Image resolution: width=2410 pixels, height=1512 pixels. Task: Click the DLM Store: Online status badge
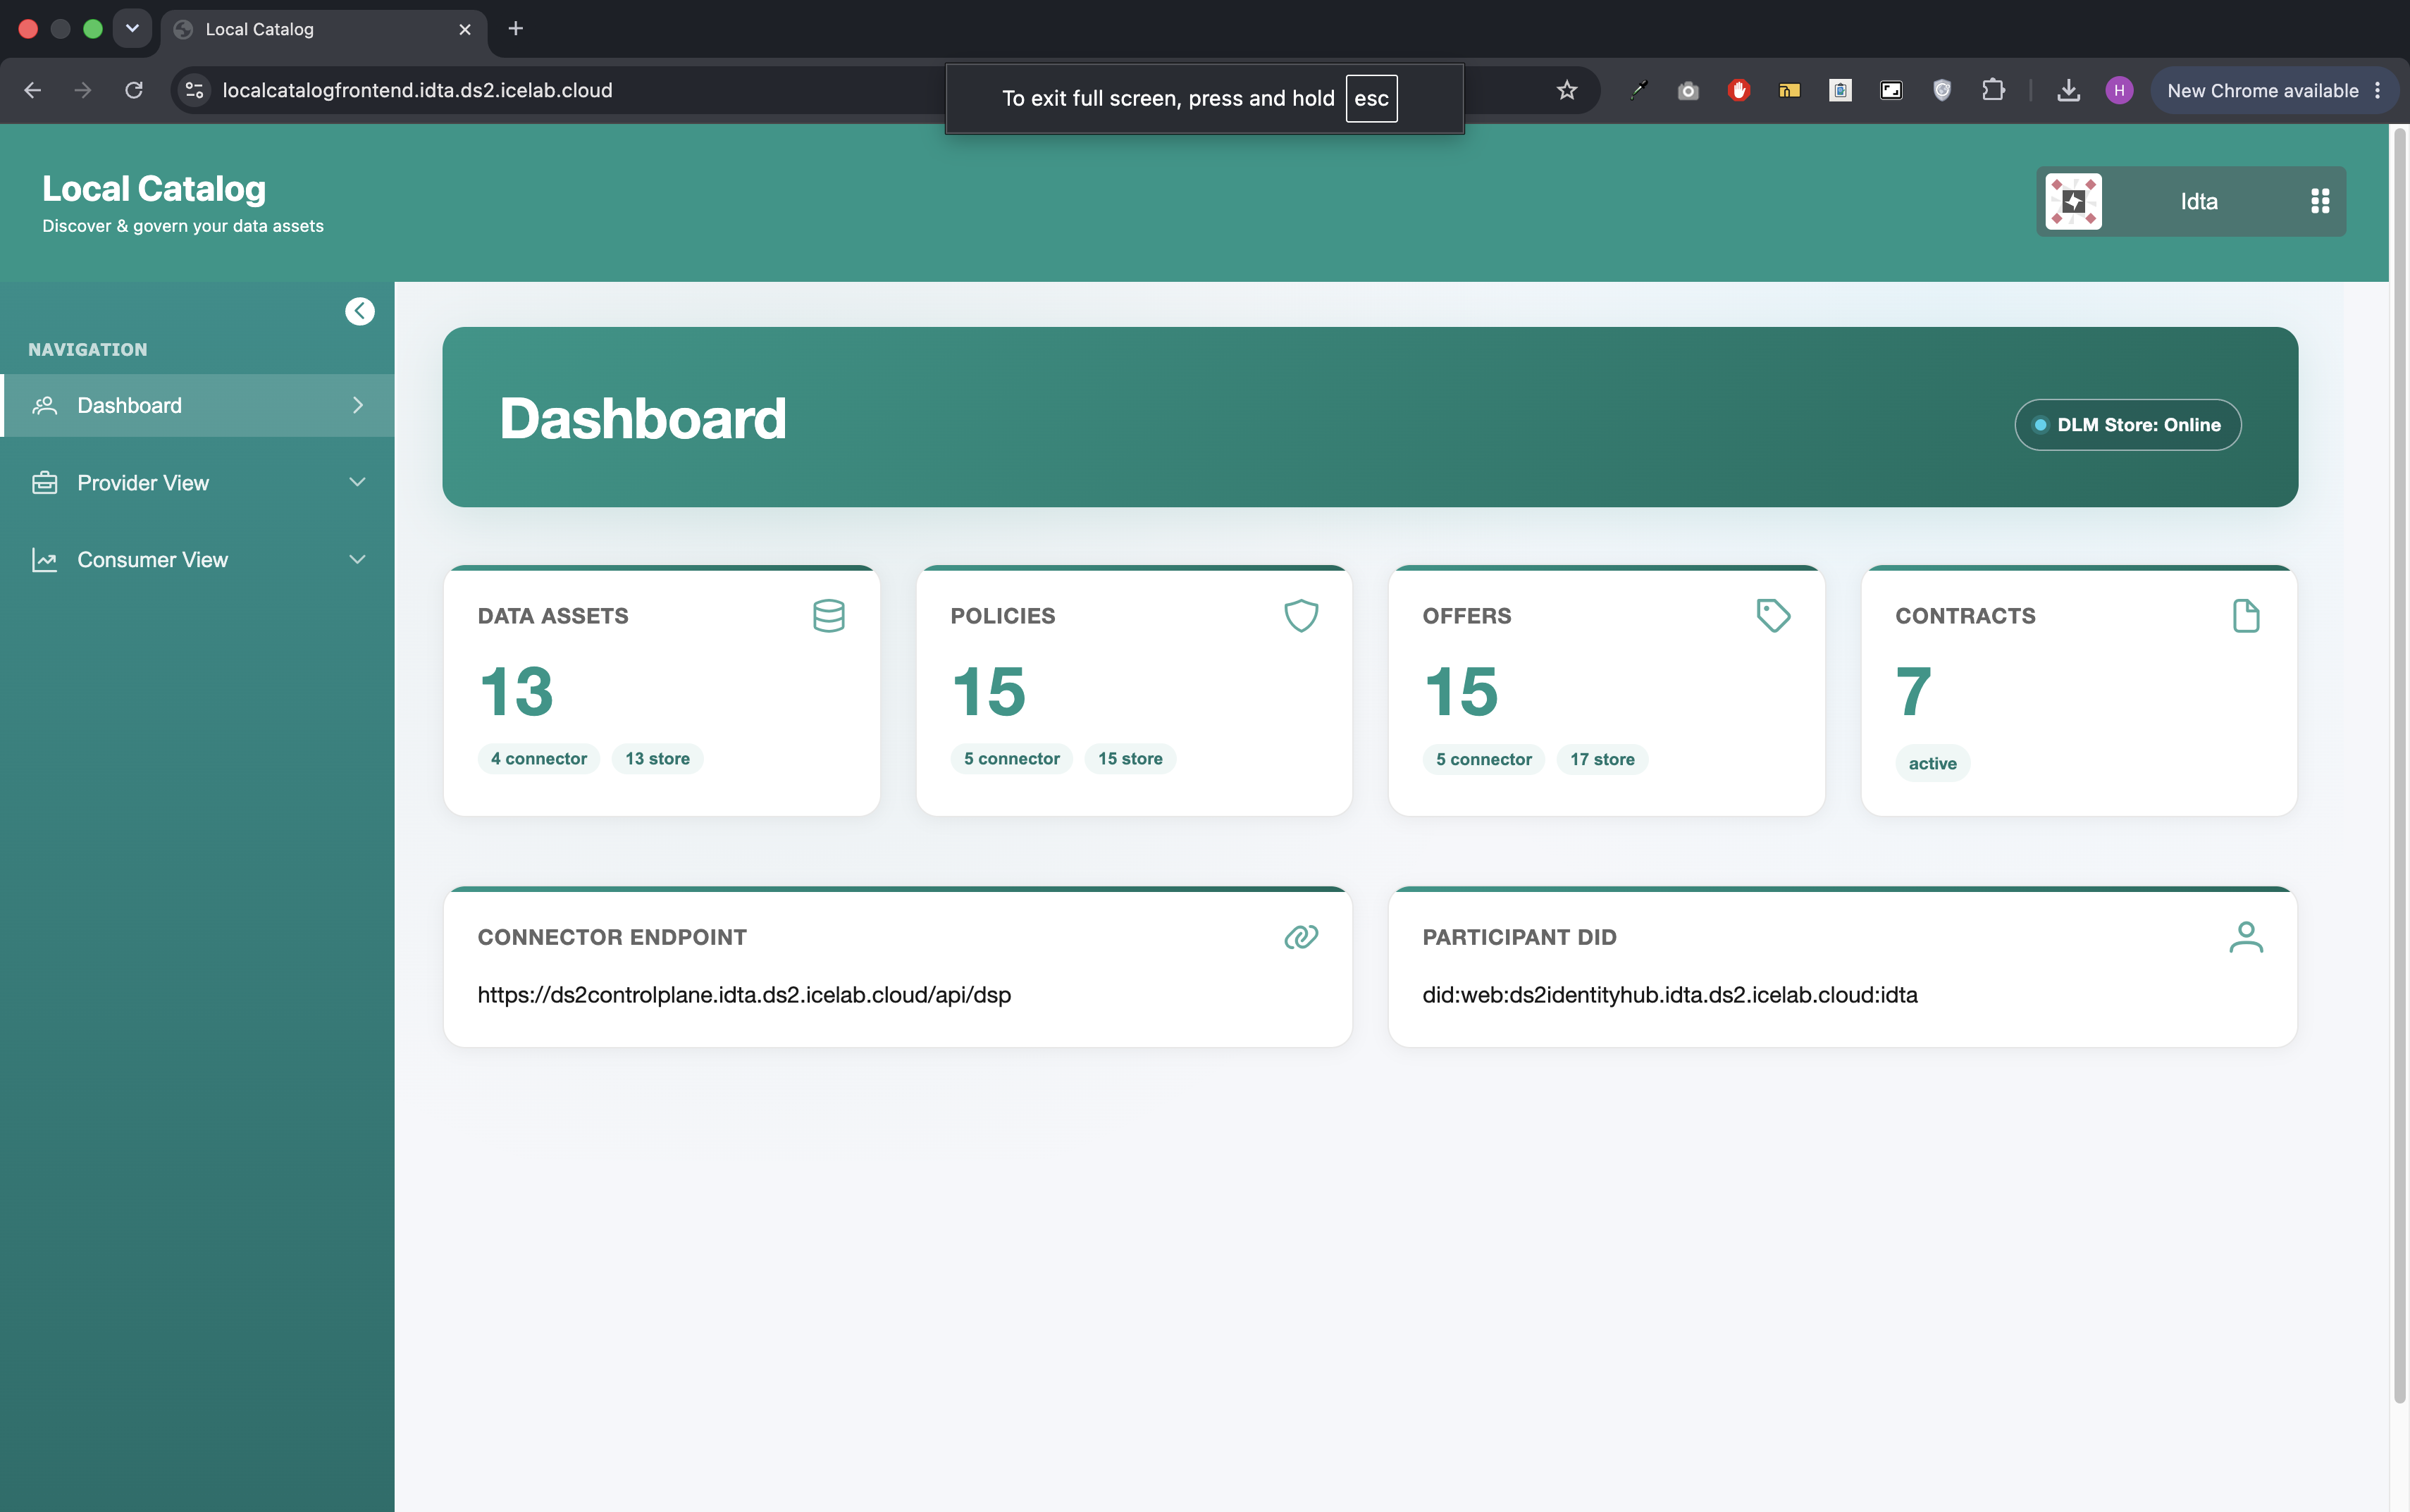point(2128,425)
